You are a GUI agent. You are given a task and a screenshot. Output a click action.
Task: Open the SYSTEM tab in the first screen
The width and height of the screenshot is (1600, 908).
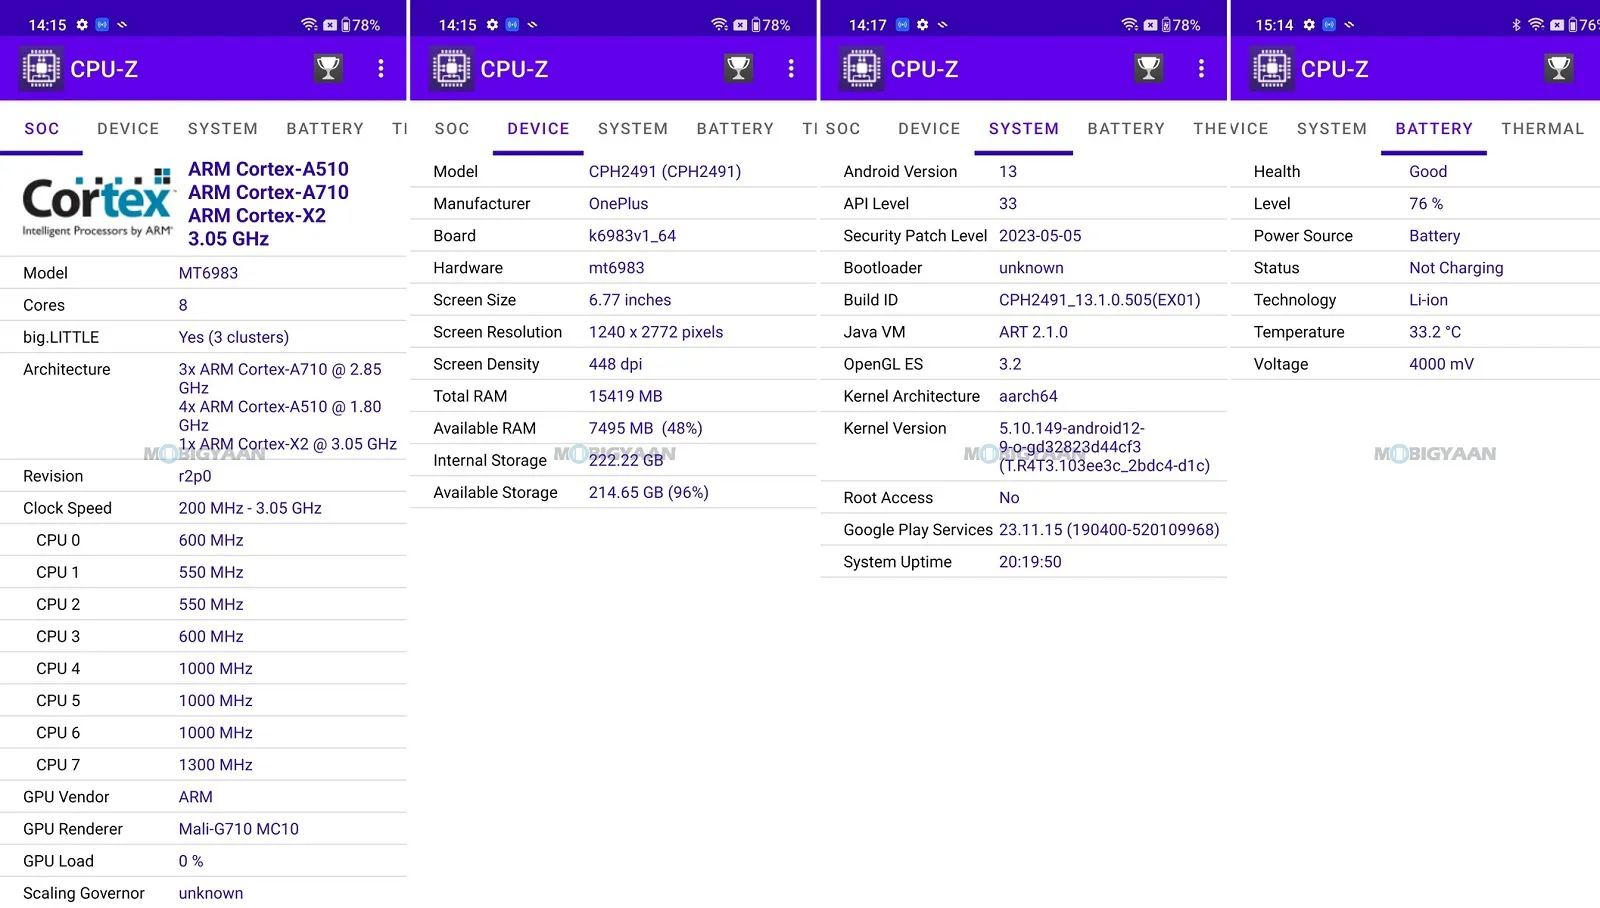coord(223,128)
